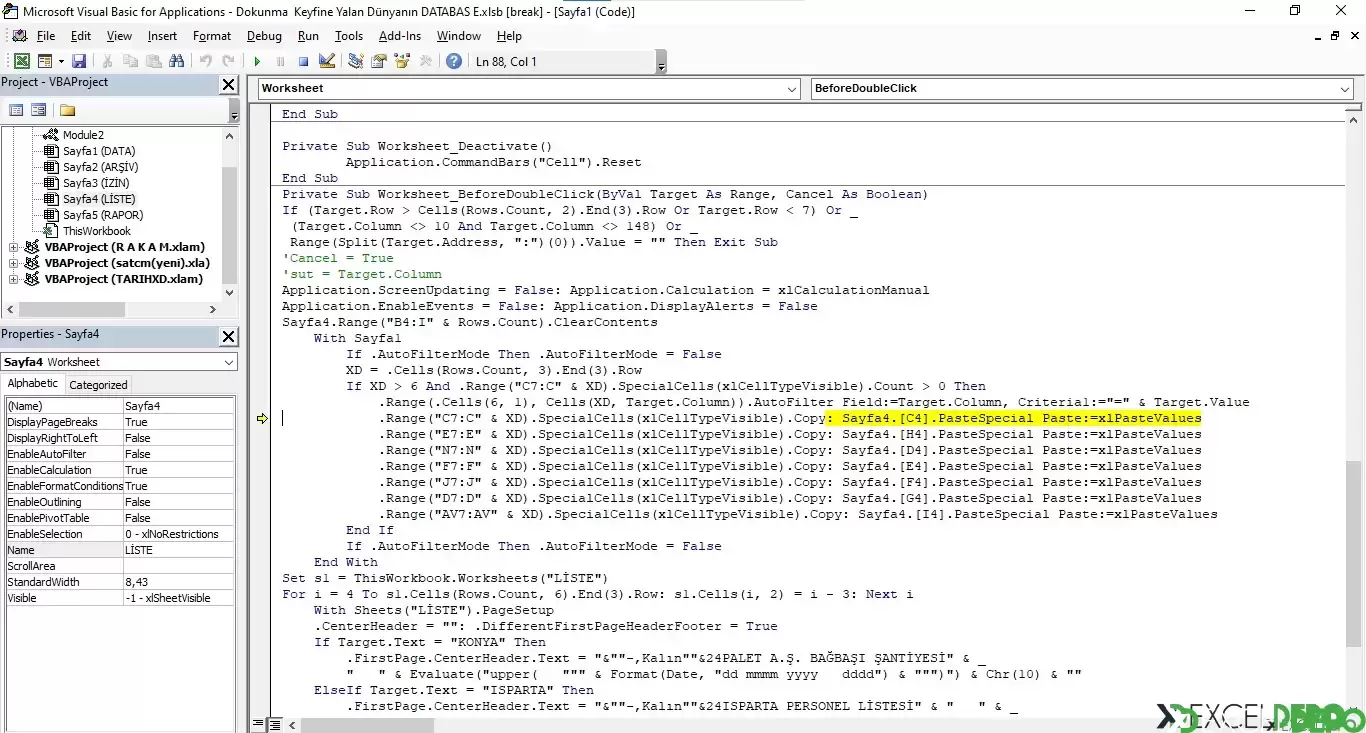Click the Paste clipboard icon

(x=153, y=61)
